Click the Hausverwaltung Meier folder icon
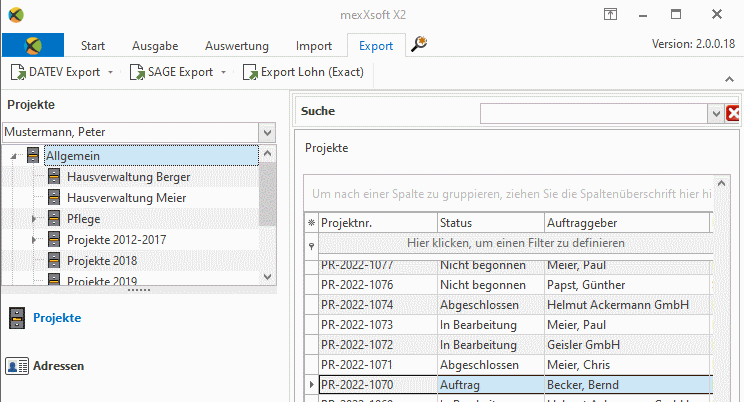Screen dimensions: 744x402 click(54, 197)
